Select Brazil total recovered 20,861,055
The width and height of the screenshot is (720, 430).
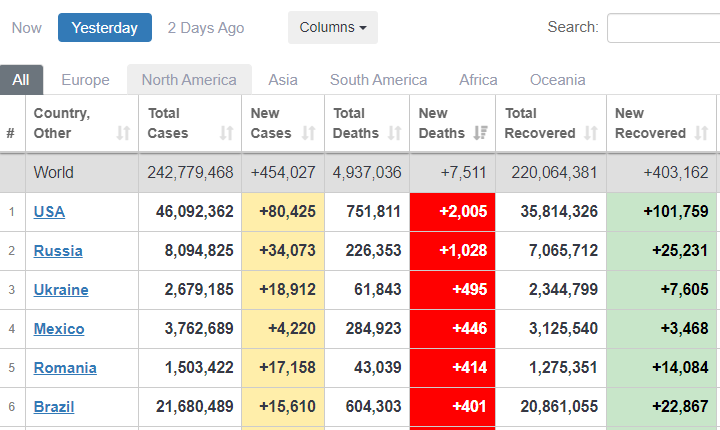559,407
